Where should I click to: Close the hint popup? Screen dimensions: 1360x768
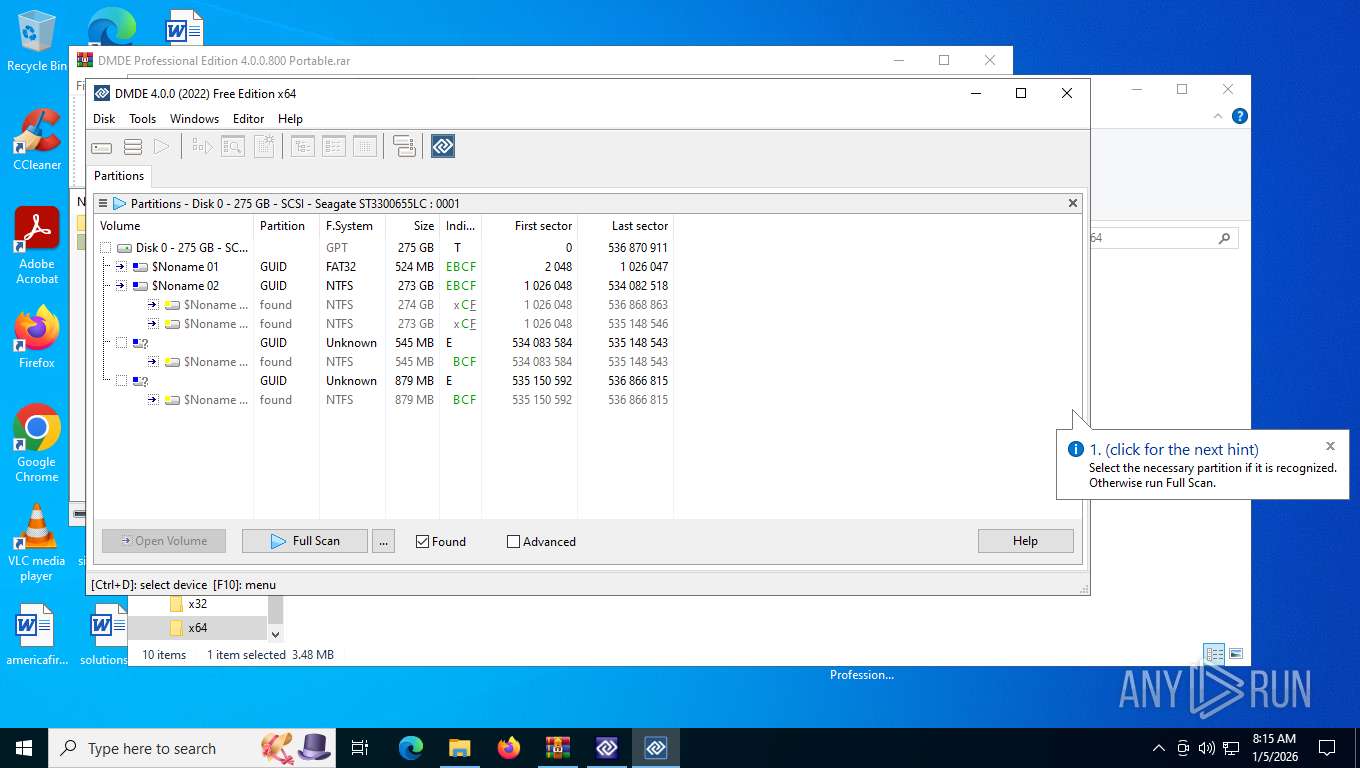pyautogui.click(x=1330, y=446)
